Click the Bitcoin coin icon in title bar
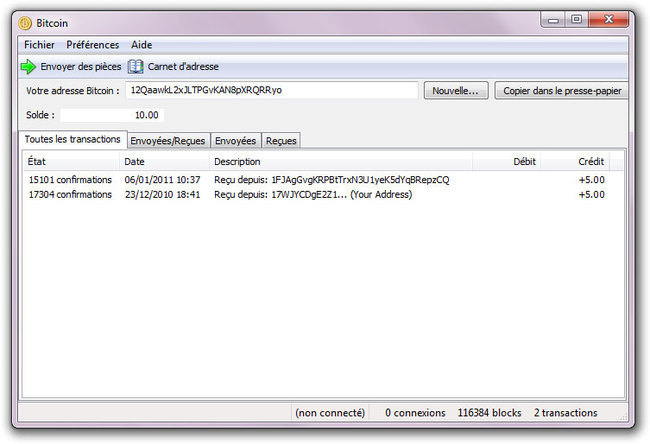Viewport: 650px width, 444px height. pyautogui.click(x=25, y=23)
